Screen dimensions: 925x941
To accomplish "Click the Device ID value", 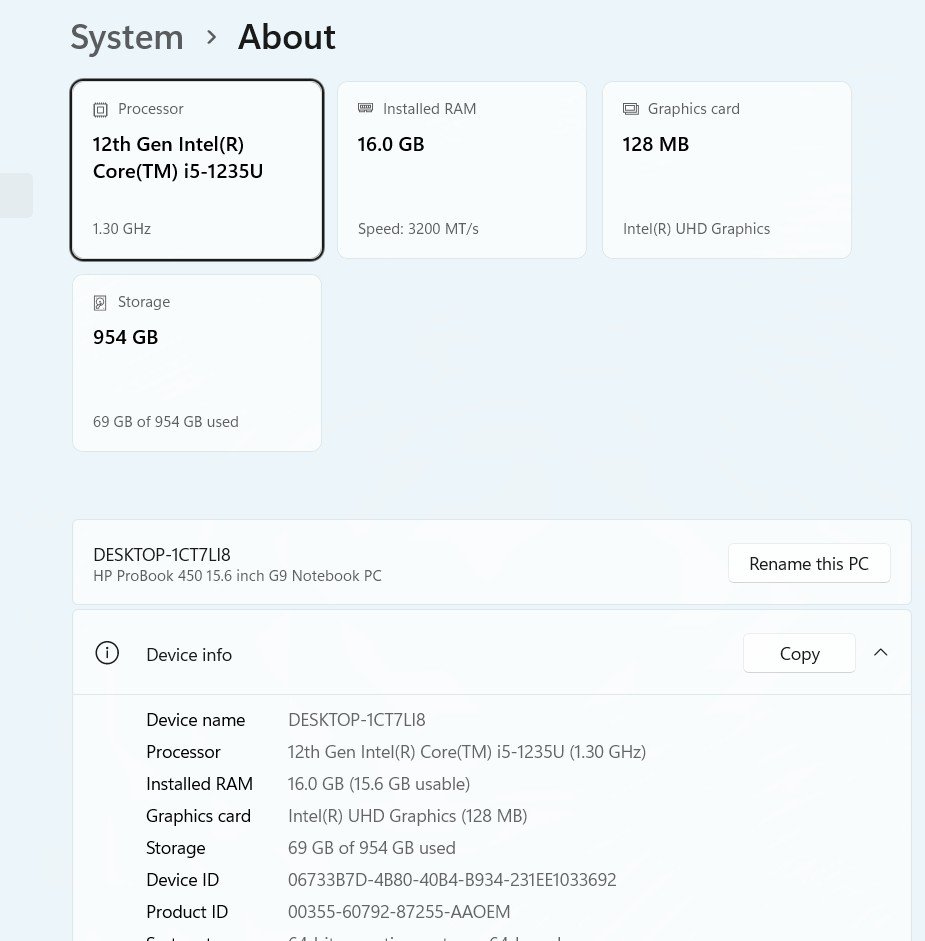I will tap(452, 880).
